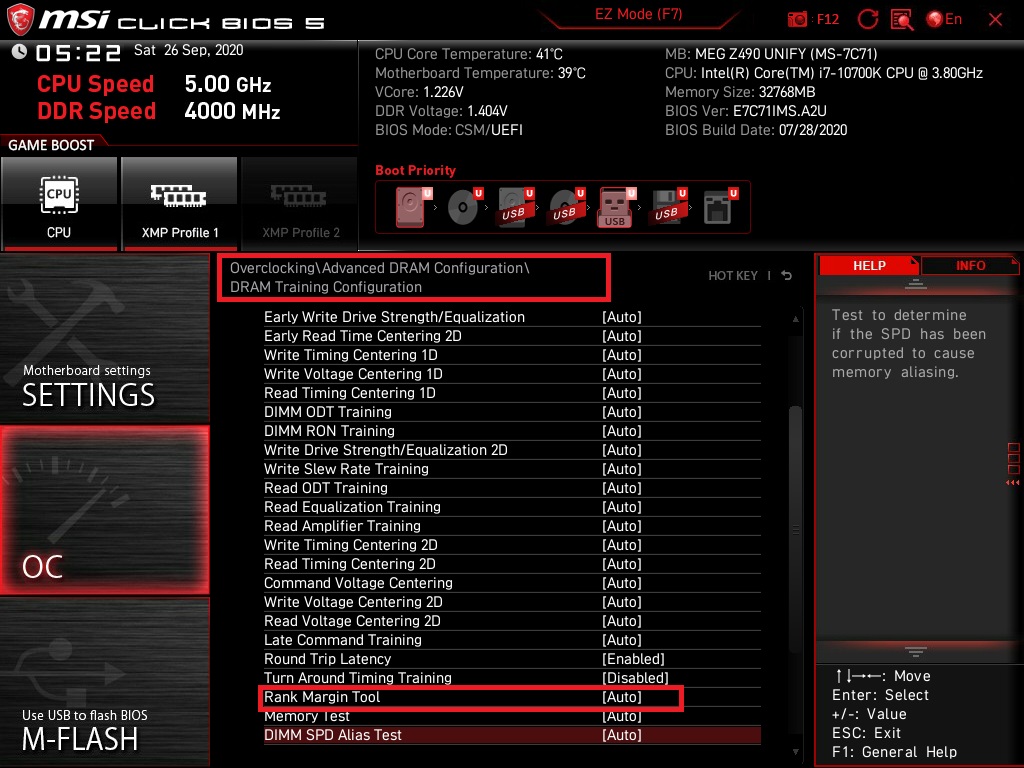Open the search magnifier icon
This screenshot has width=1024, height=768.
pos(902,20)
